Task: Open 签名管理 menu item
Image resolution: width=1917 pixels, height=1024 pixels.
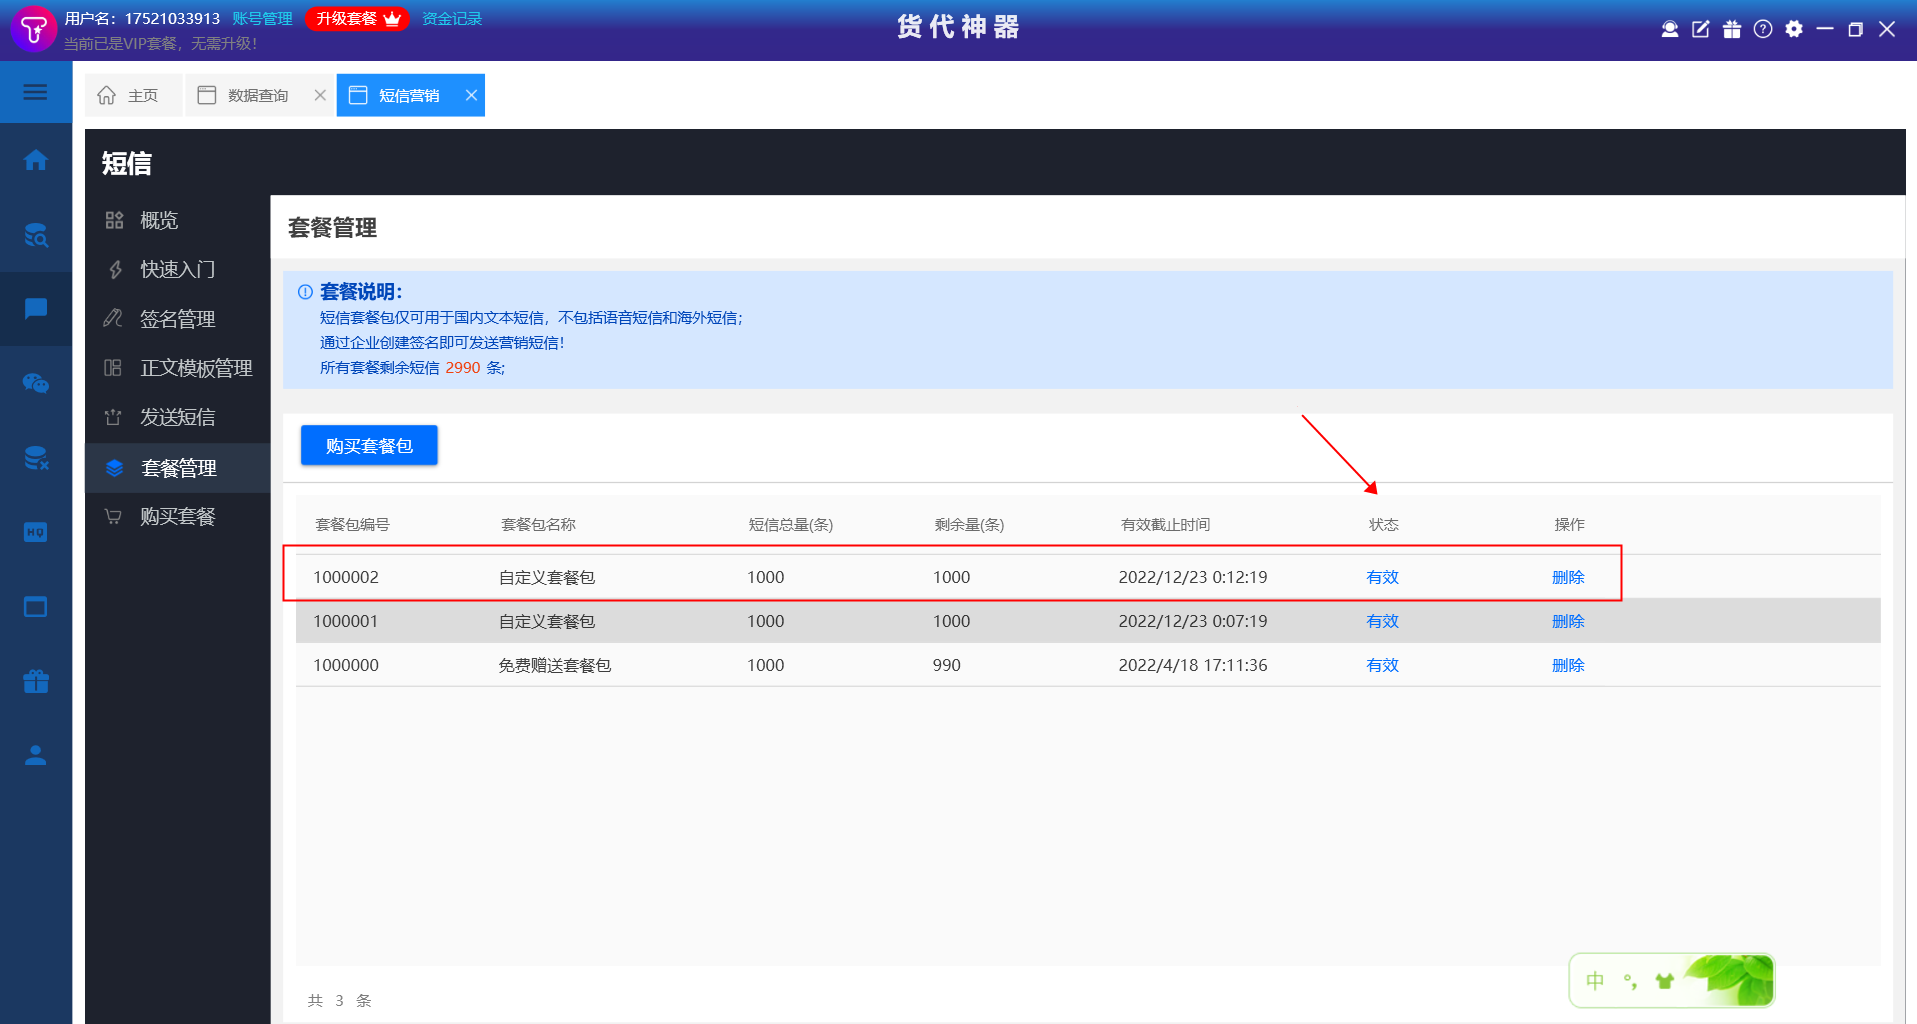Action: point(177,319)
